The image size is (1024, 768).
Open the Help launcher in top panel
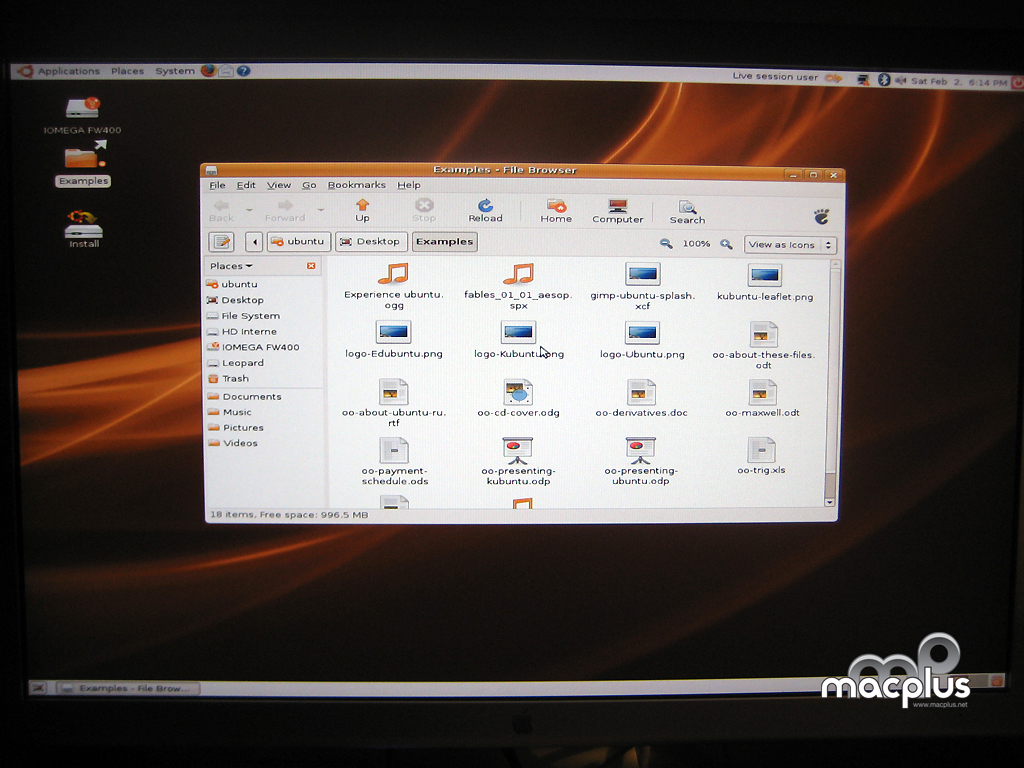(244, 71)
